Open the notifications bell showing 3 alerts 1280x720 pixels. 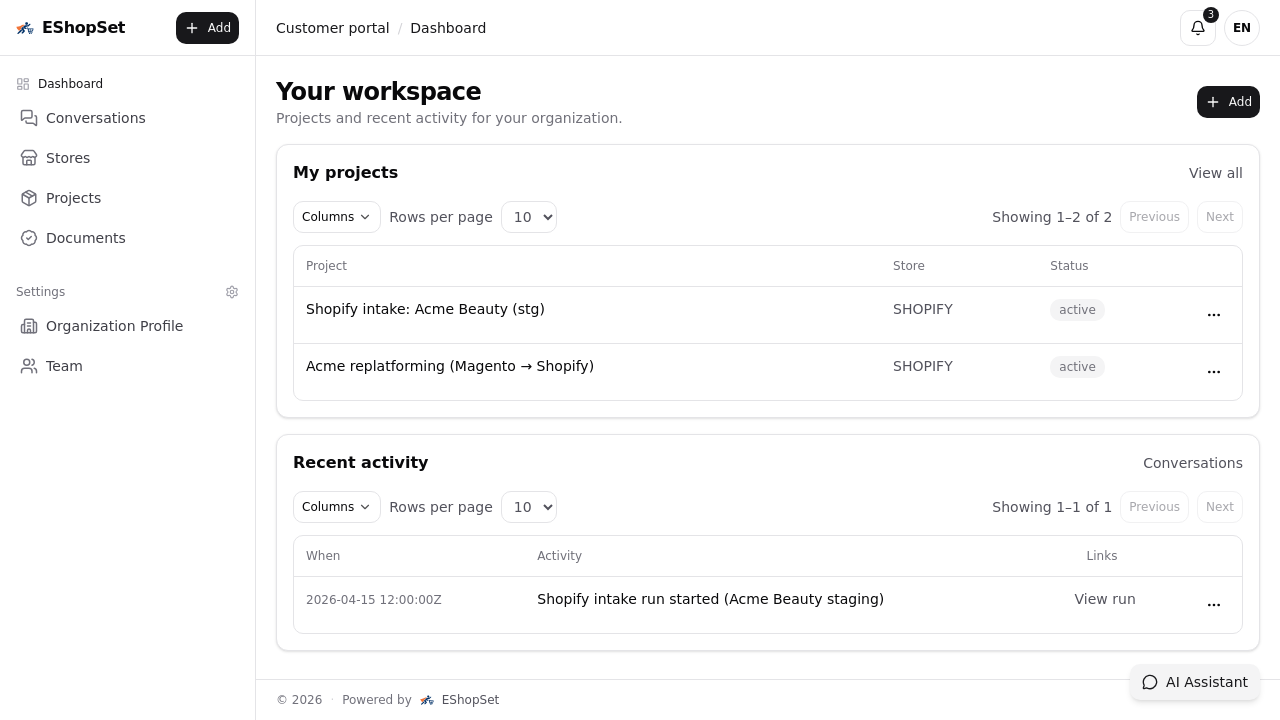(1198, 28)
